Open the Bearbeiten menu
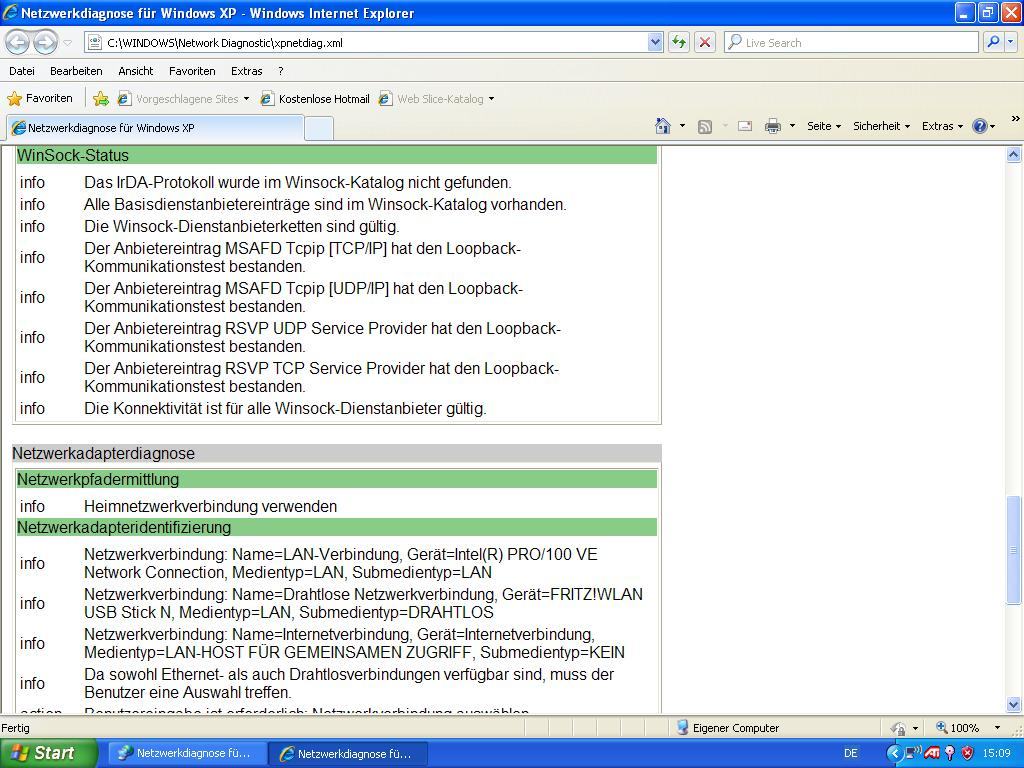 76,71
